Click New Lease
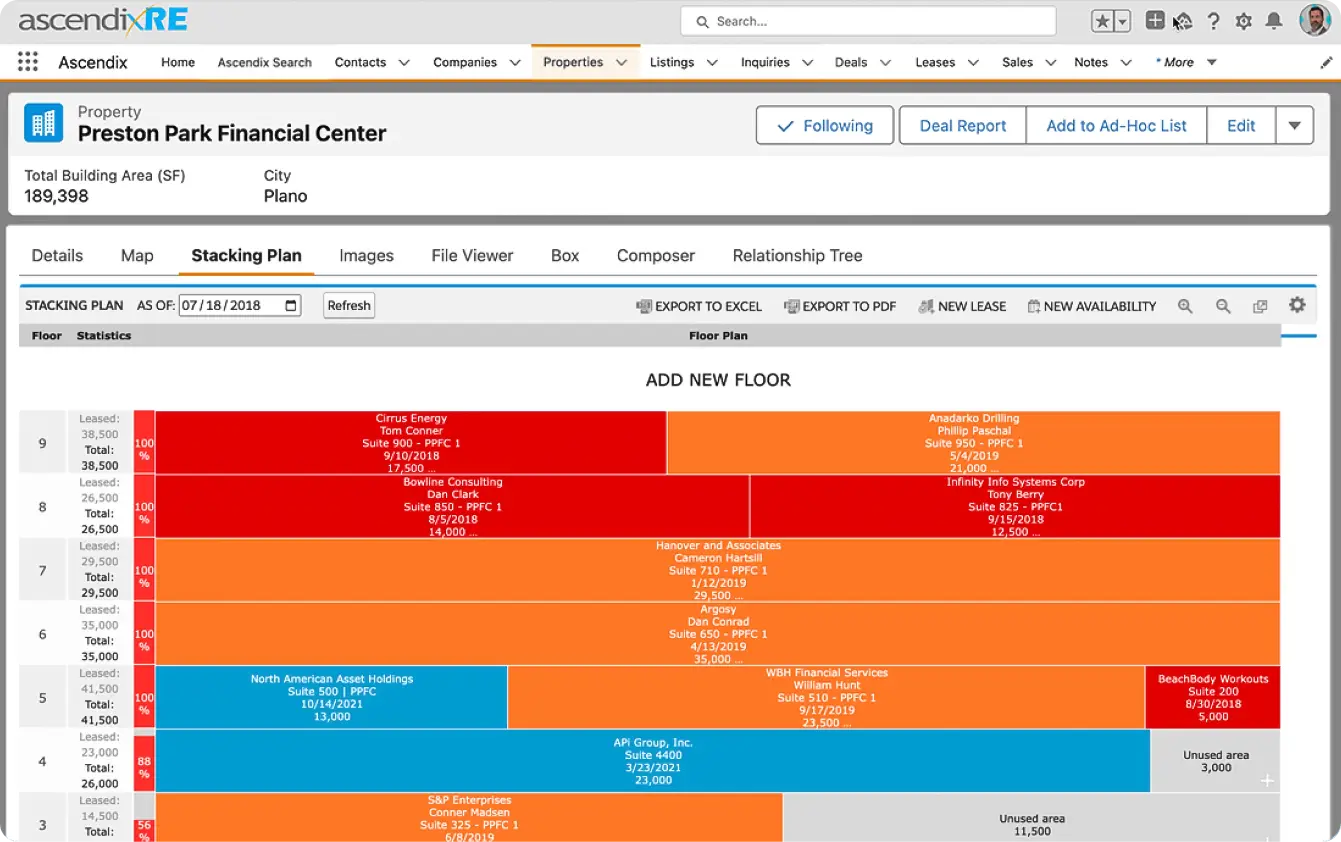 click(x=962, y=306)
